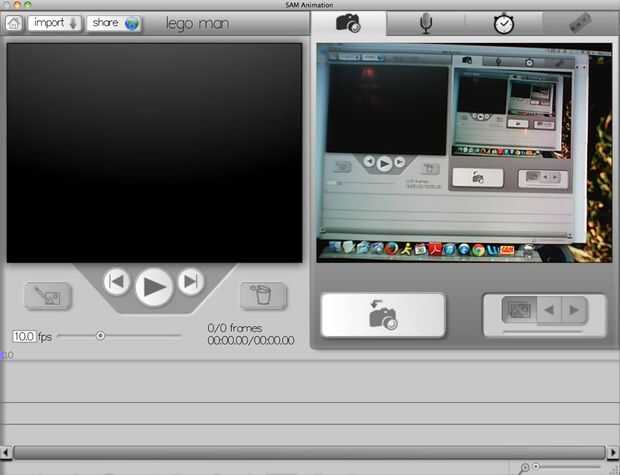Go to the home screen icon
The height and width of the screenshot is (475, 620).
[x=14, y=23]
